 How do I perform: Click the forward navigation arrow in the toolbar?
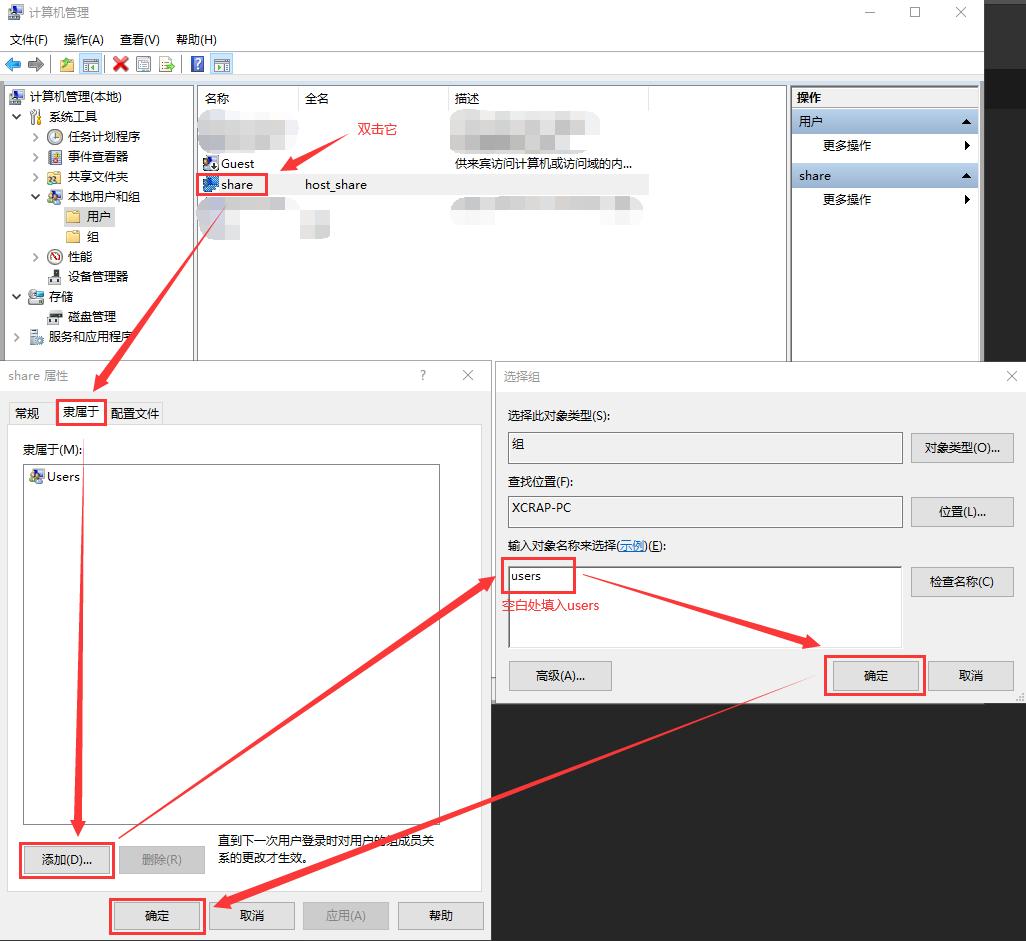point(35,63)
